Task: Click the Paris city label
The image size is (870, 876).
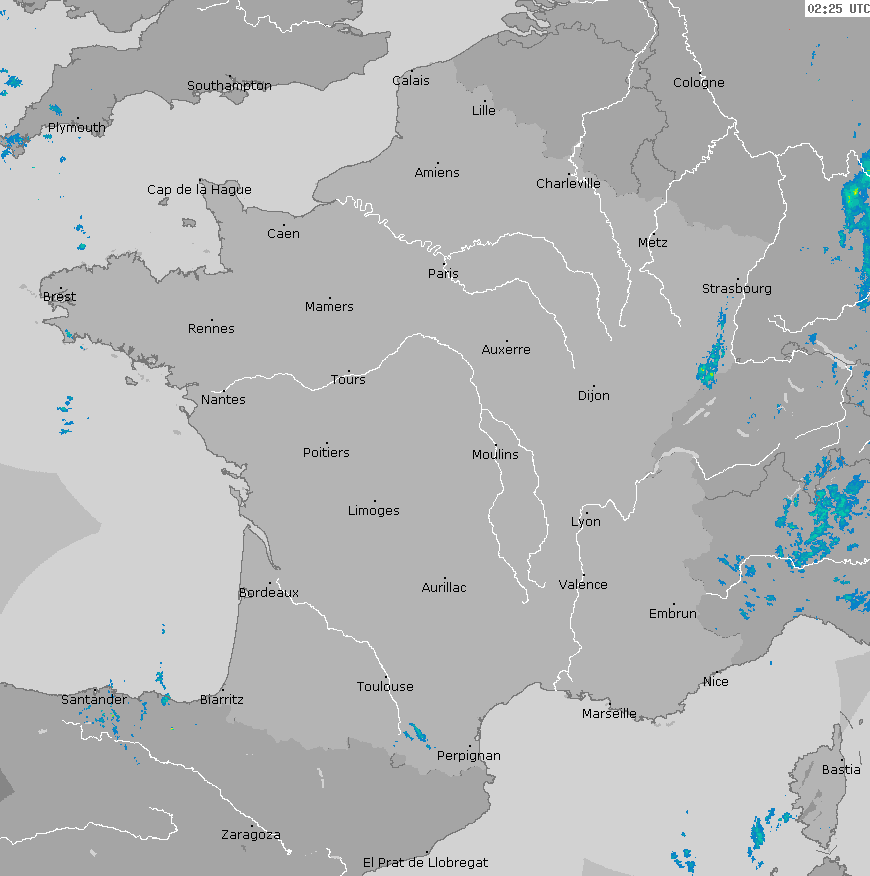Action: [x=443, y=274]
